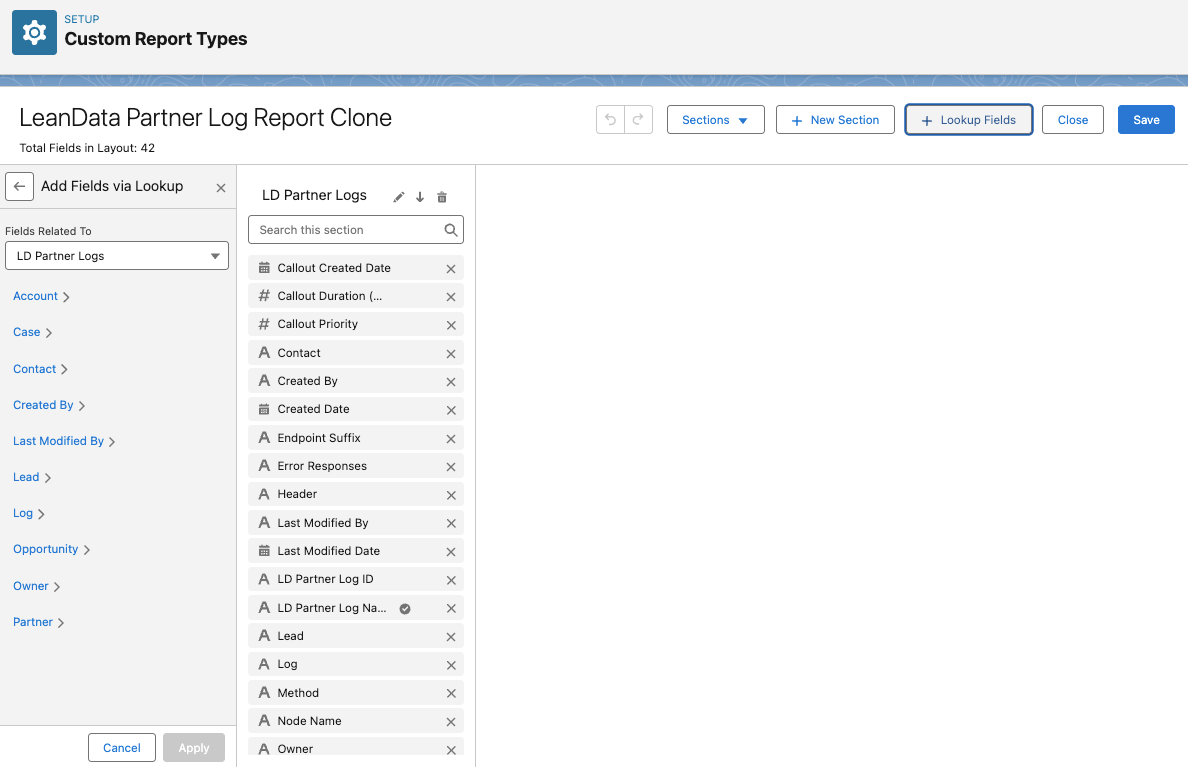Click the Setup gear icon

pos(34,32)
